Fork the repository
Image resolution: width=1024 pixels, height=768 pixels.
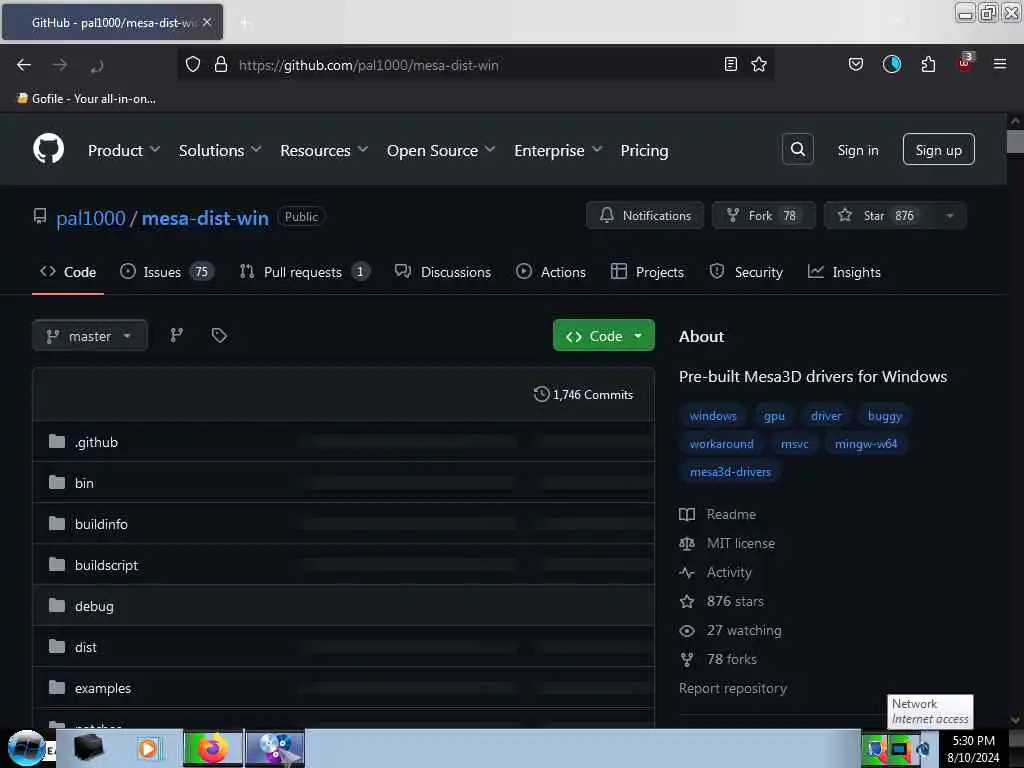tap(763, 216)
